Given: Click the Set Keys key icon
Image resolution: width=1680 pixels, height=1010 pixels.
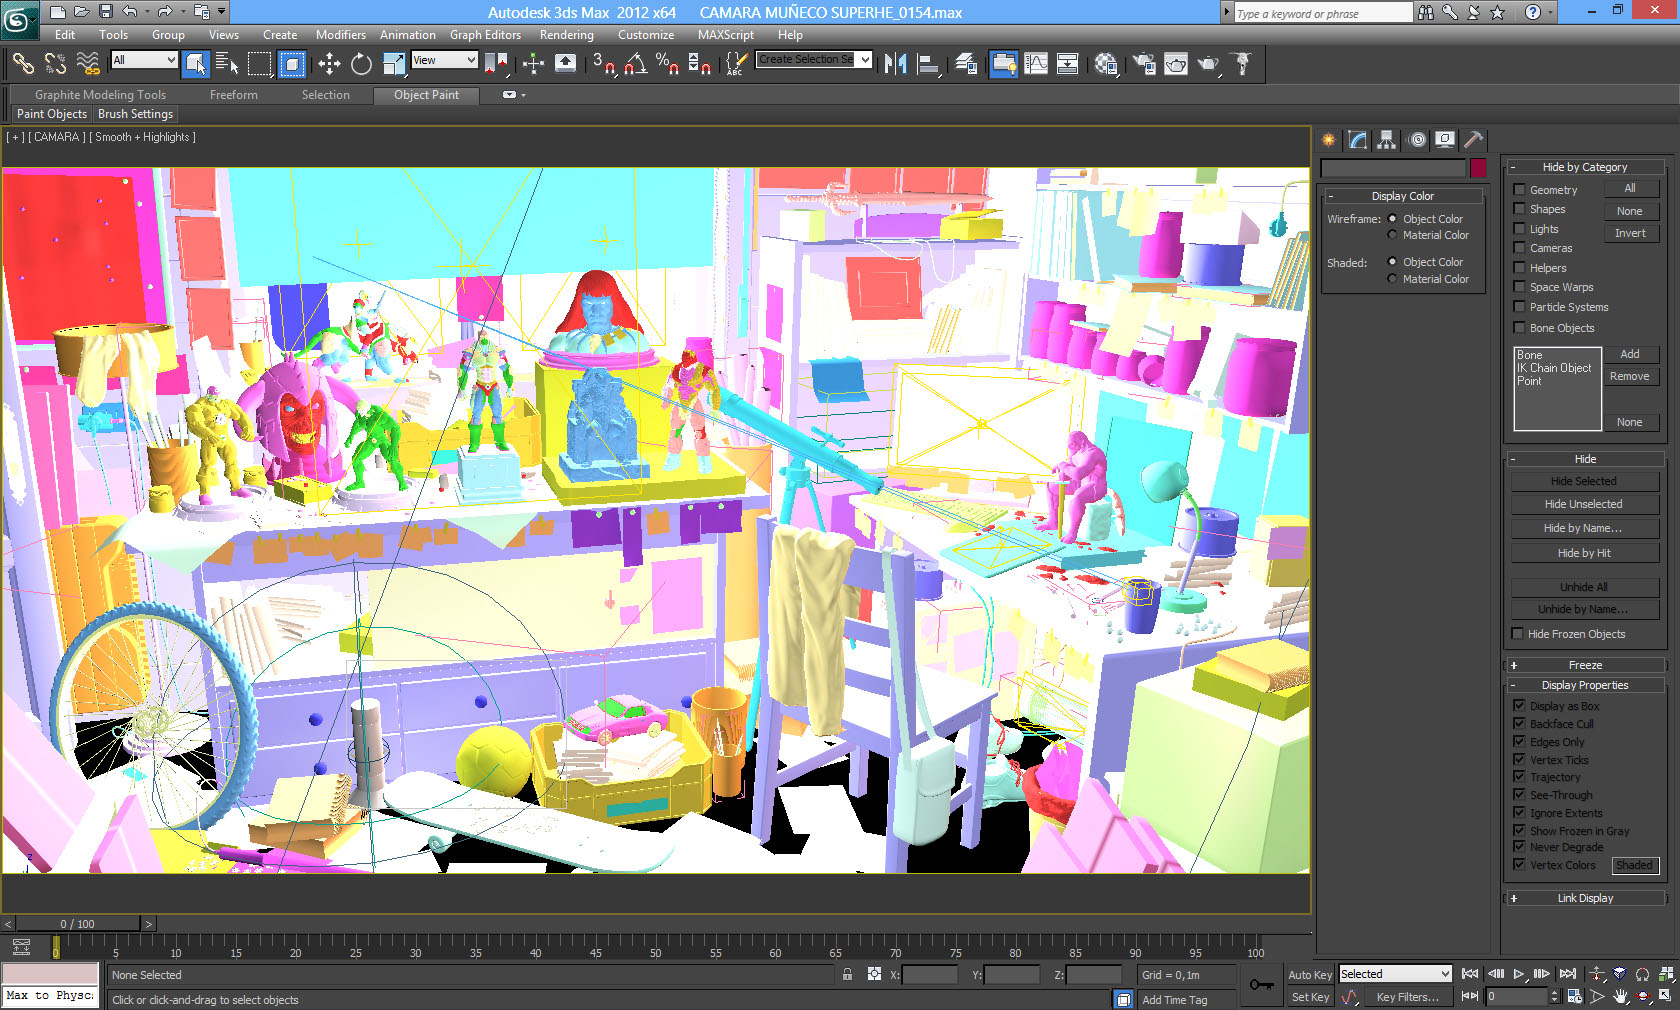Looking at the screenshot, I should [1262, 985].
